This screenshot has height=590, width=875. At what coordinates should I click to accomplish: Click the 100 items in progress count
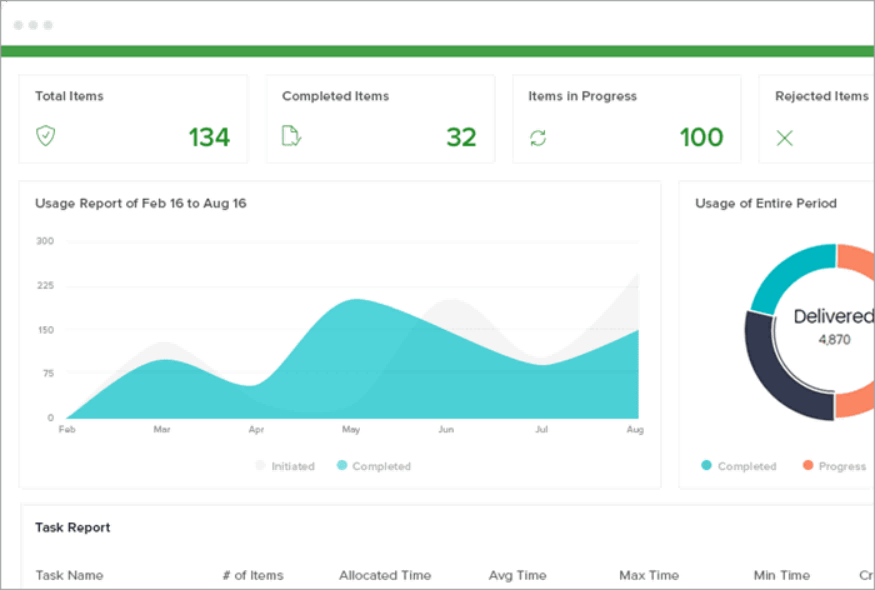click(x=701, y=137)
